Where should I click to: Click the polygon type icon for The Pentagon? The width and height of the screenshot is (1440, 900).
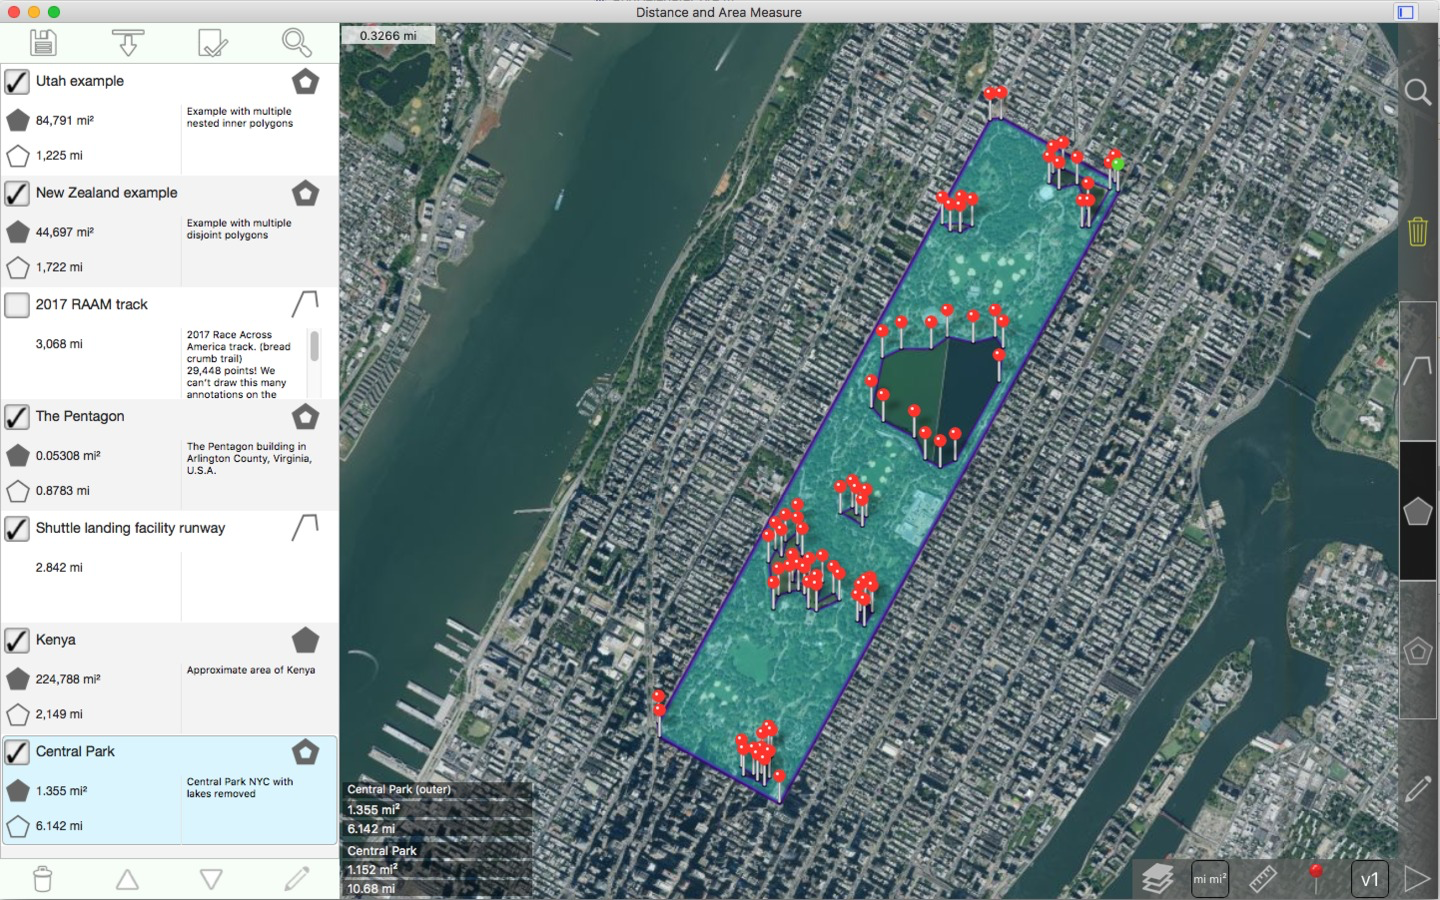point(305,416)
